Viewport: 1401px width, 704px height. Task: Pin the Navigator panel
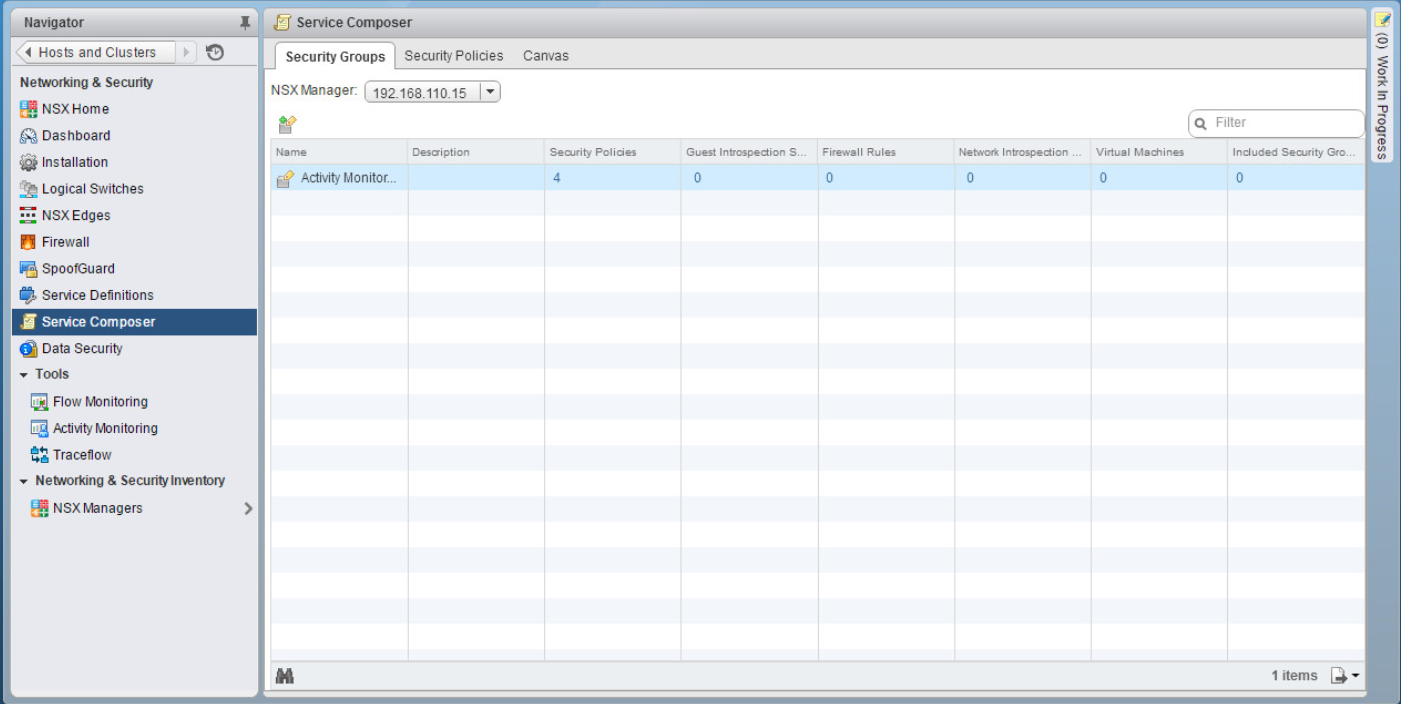(x=245, y=23)
